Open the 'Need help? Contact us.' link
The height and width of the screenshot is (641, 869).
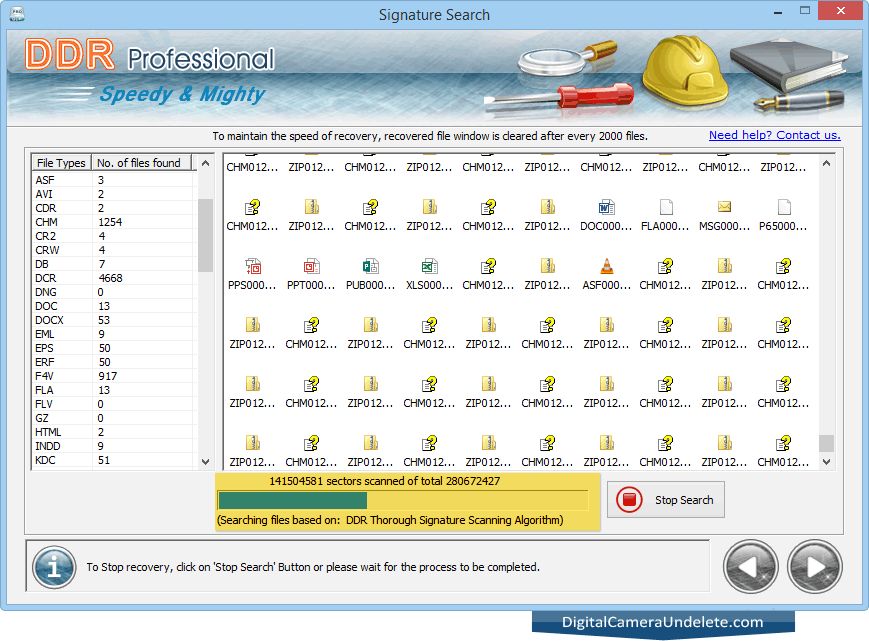pyautogui.click(x=774, y=135)
